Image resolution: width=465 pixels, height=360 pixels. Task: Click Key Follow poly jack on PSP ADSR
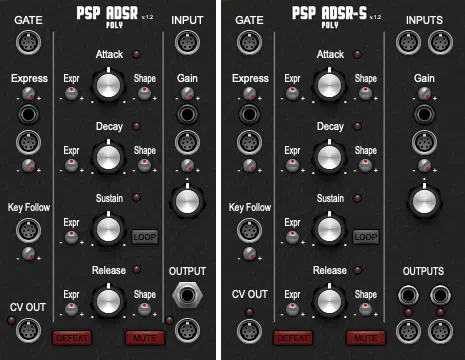coord(28,231)
